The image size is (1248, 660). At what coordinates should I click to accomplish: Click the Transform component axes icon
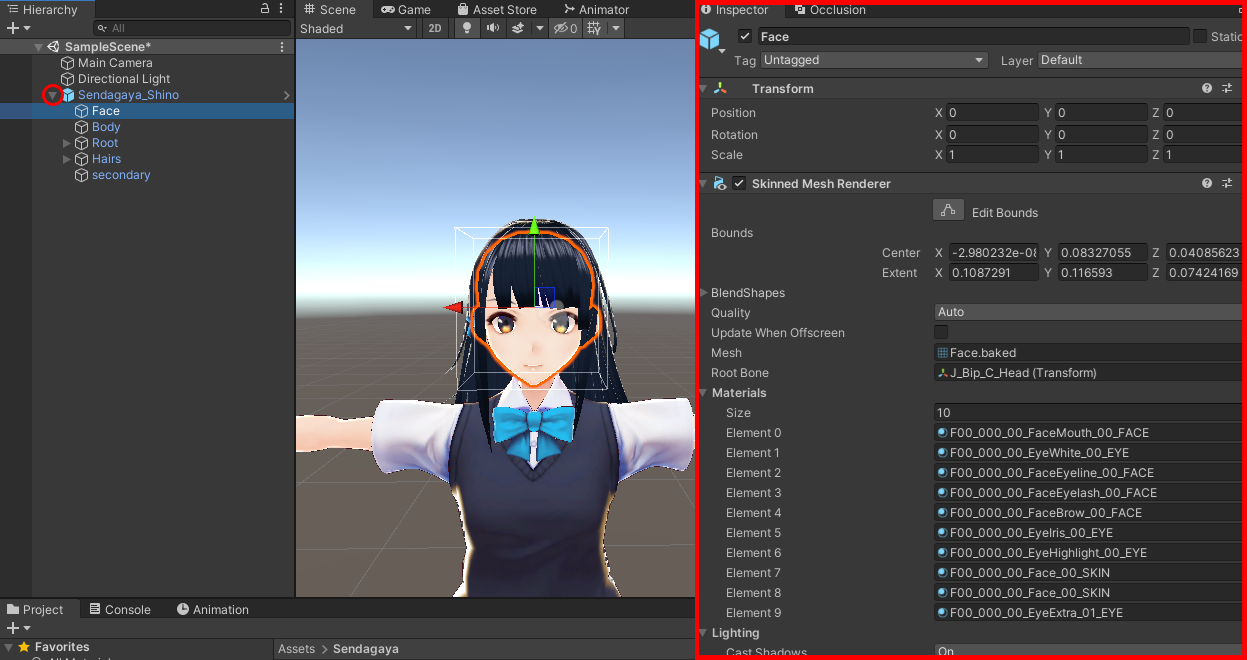click(720, 88)
